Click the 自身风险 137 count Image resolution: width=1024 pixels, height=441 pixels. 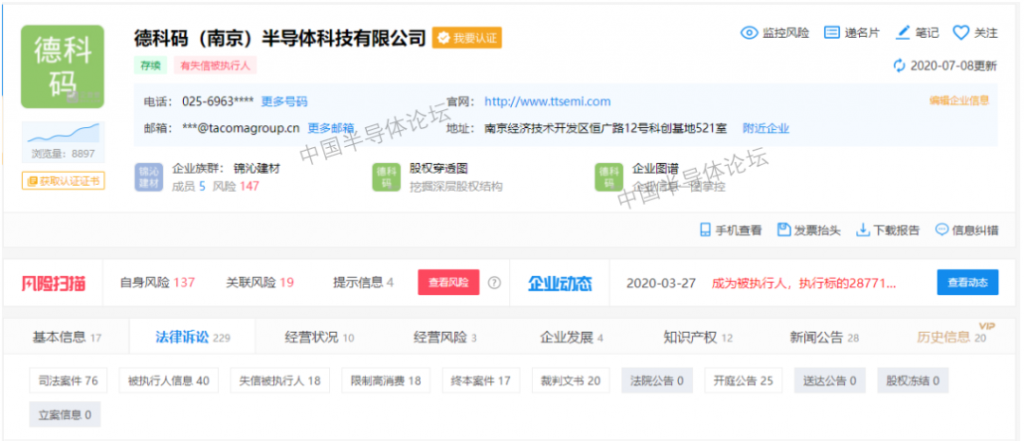point(157,282)
